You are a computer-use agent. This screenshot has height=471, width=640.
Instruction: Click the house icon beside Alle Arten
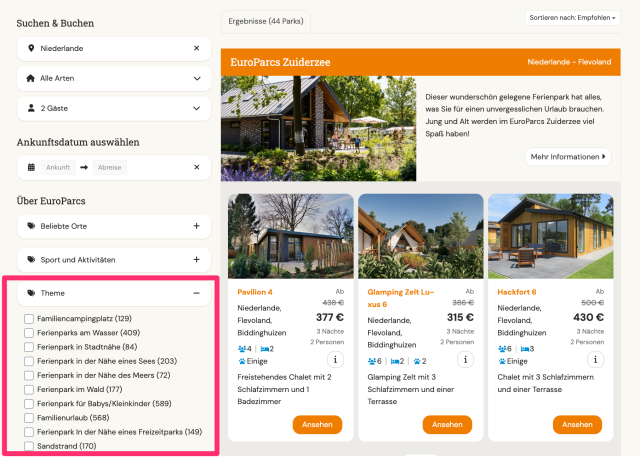tap(31, 78)
